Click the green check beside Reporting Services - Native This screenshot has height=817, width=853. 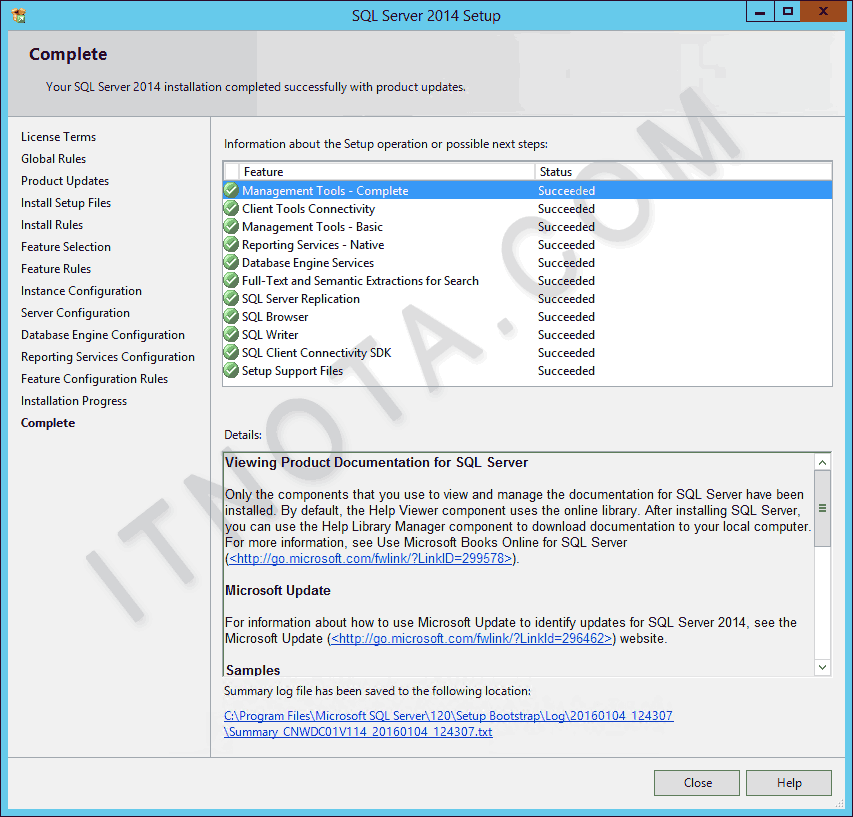pos(231,244)
